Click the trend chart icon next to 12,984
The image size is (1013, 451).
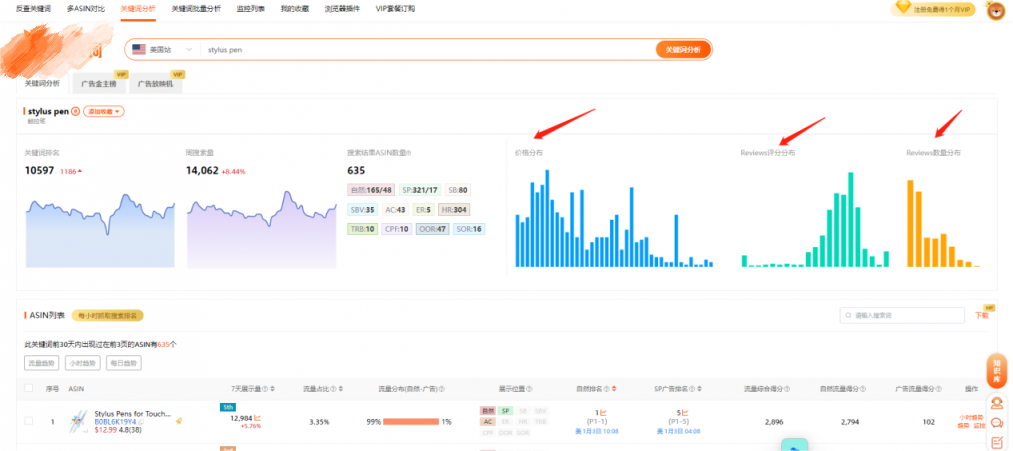point(257,417)
